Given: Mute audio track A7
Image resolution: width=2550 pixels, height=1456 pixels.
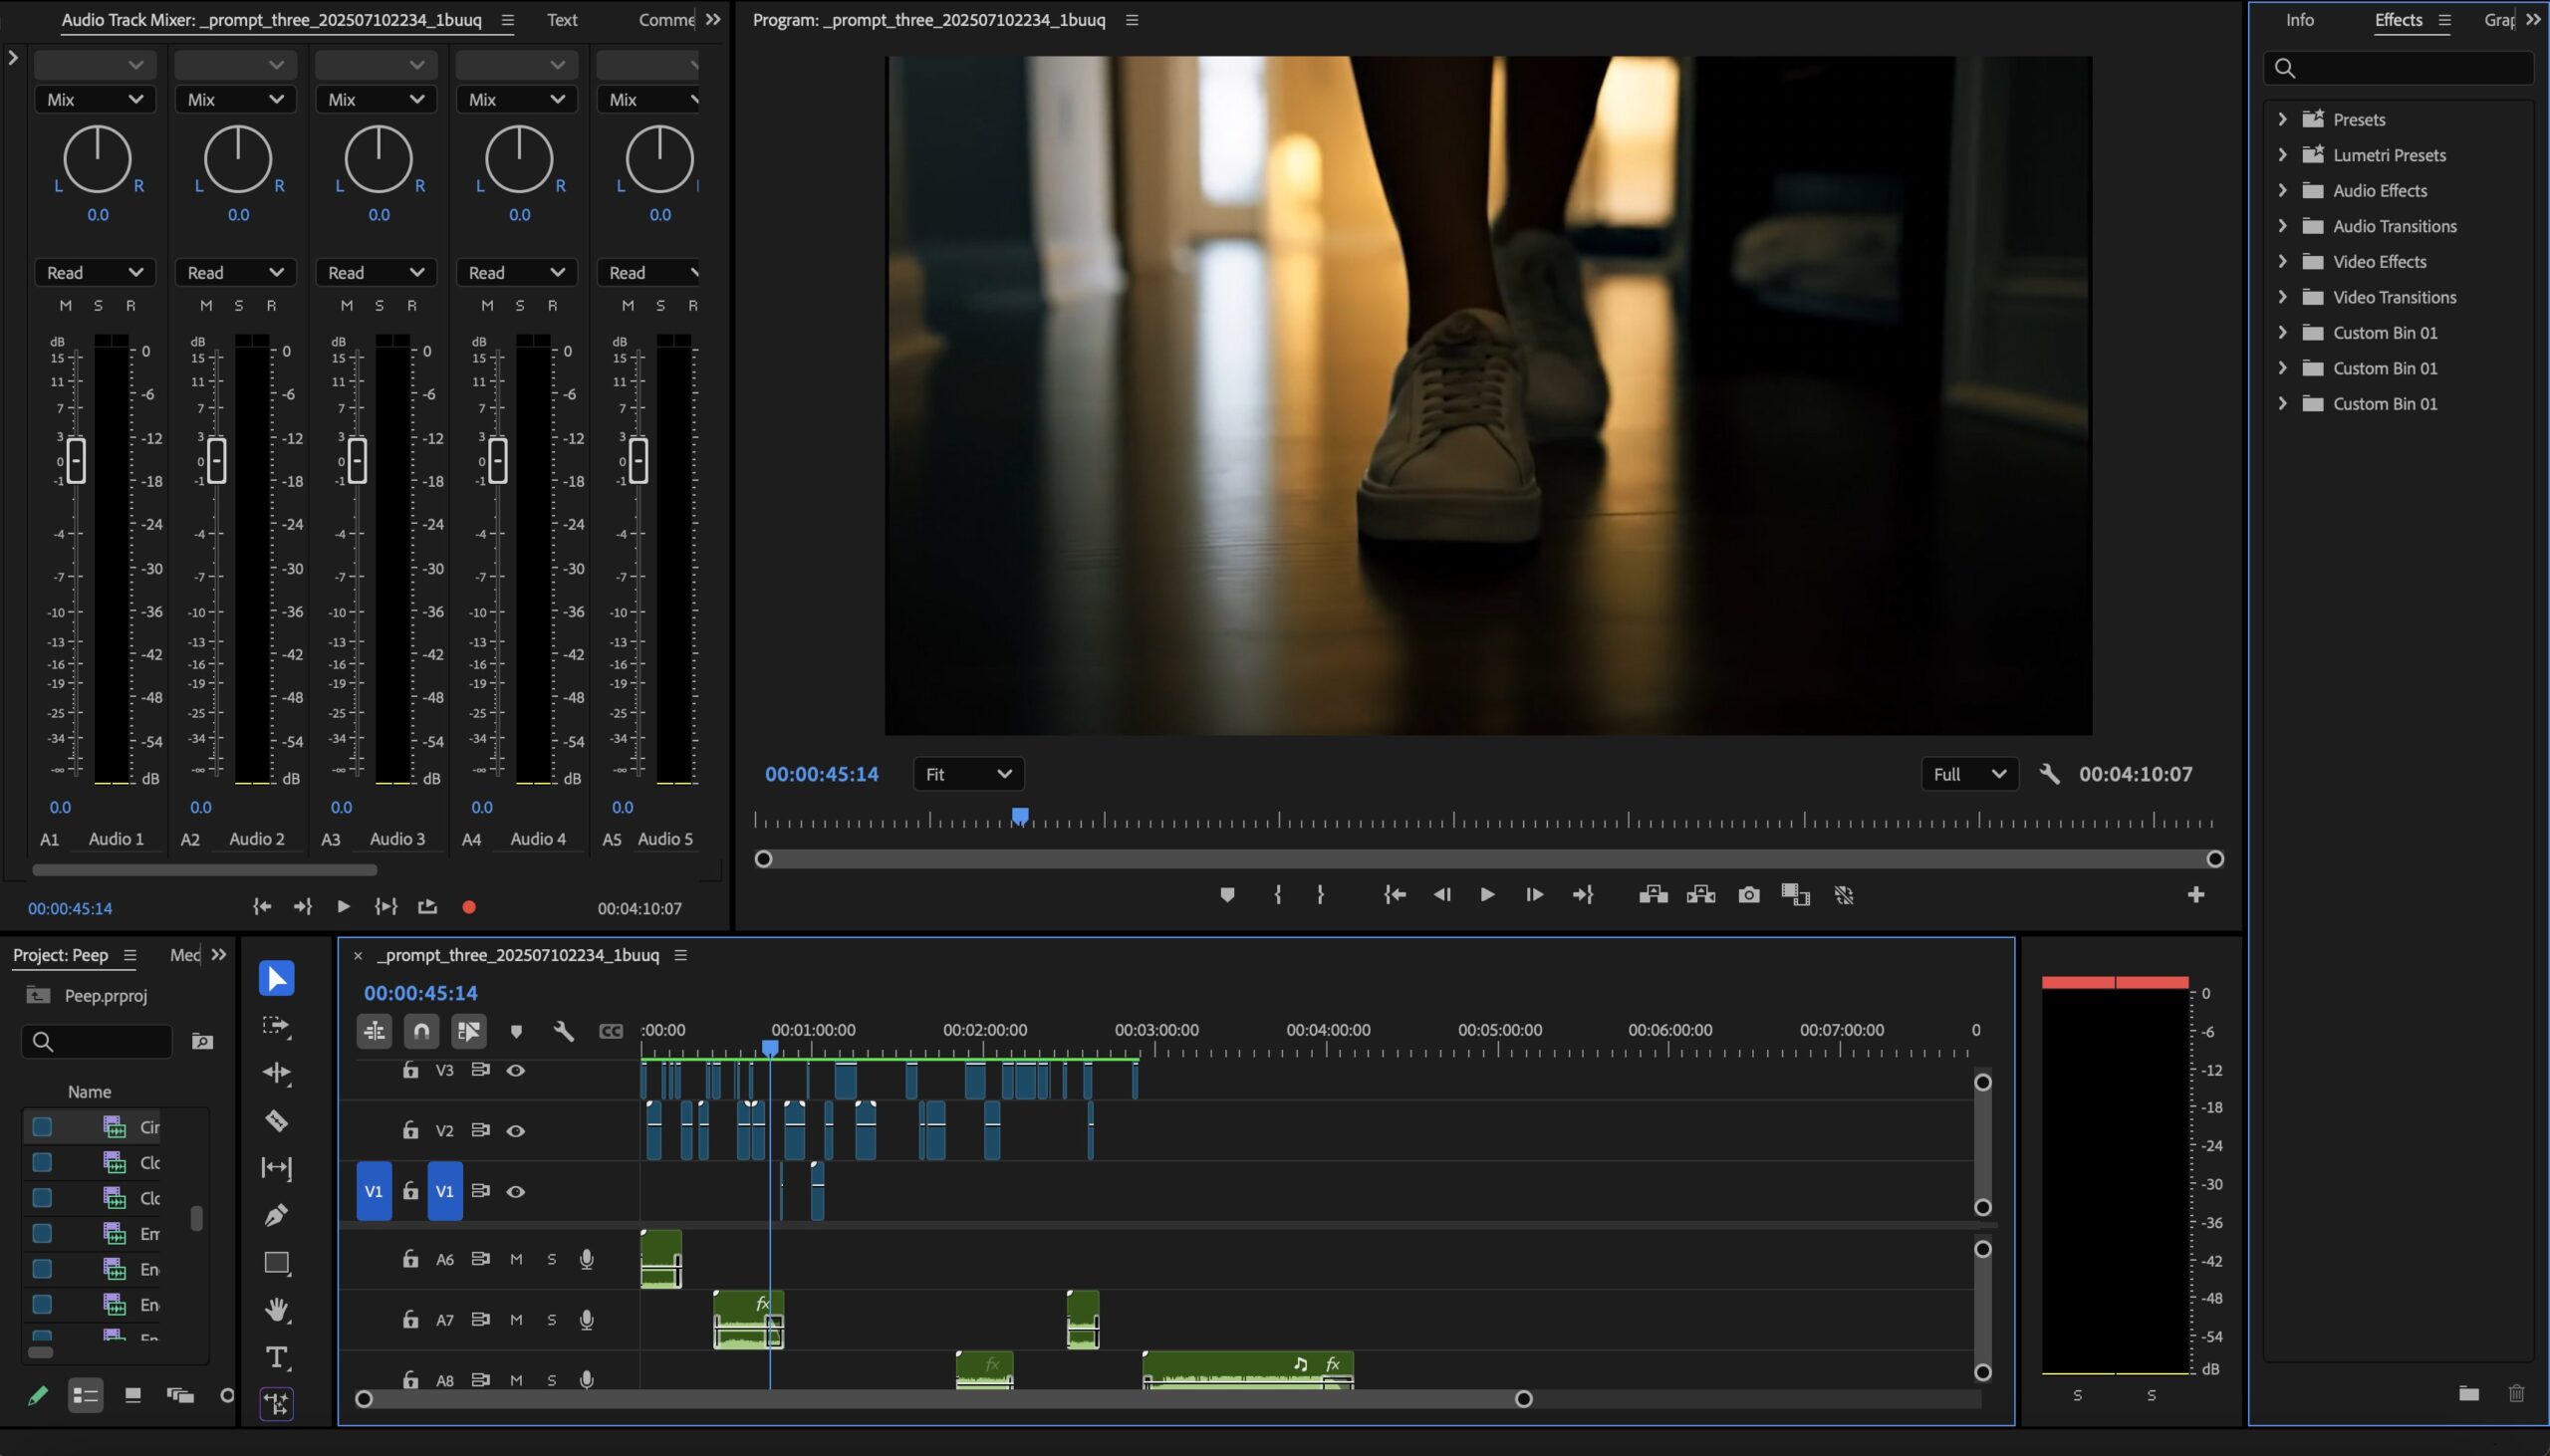Looking at the screenshot, I should [x=516, y=1320].
